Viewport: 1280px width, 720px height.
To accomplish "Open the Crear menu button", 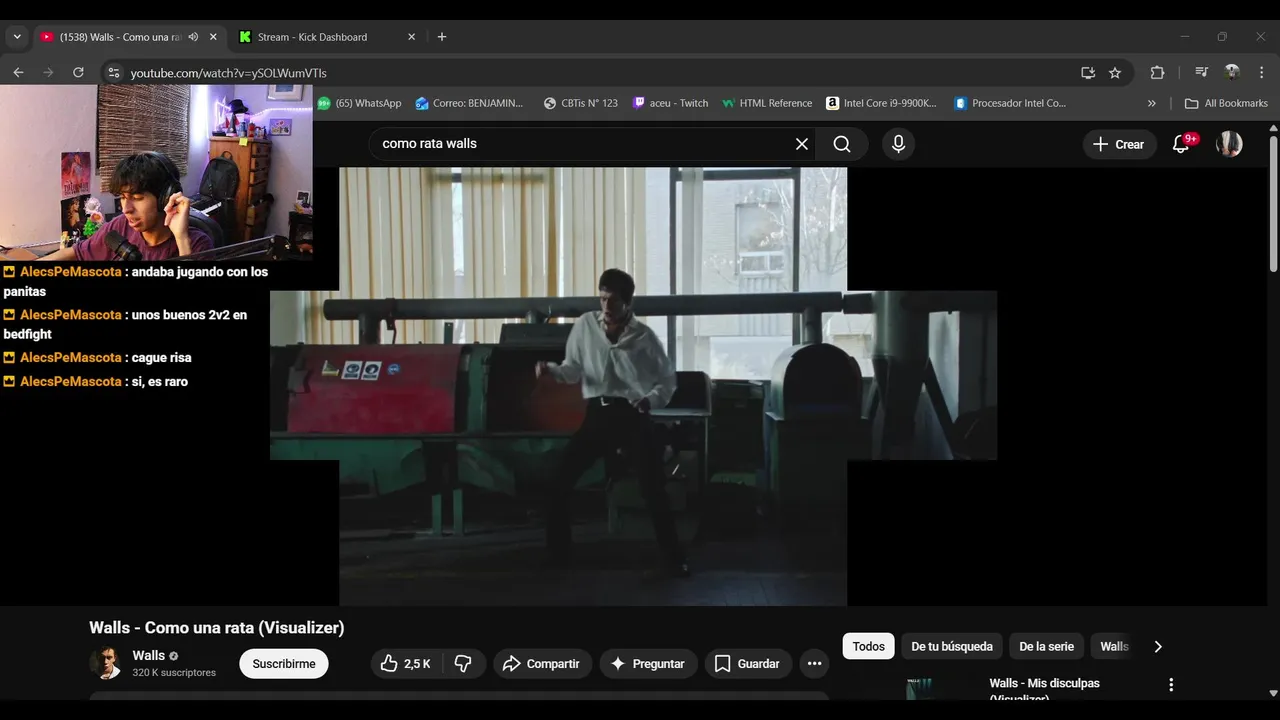I will 1119,144.
